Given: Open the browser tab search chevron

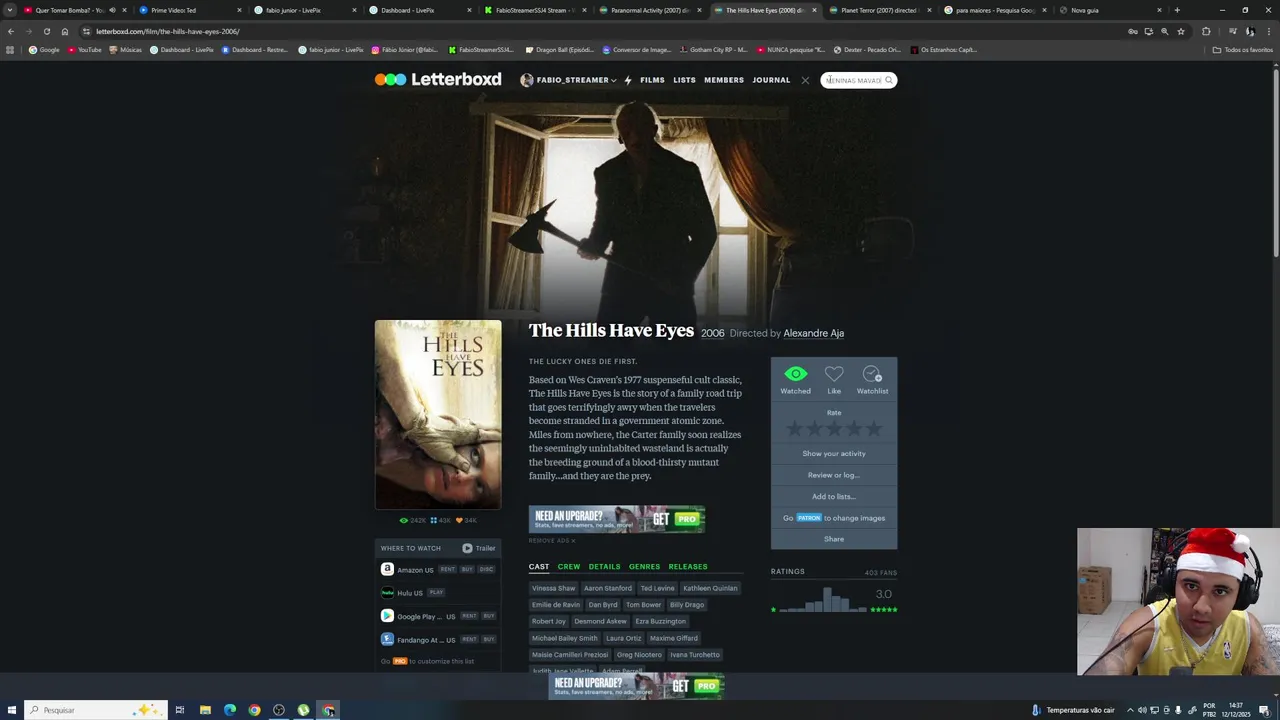Looking at the screenshot, I should pos(9,10).
